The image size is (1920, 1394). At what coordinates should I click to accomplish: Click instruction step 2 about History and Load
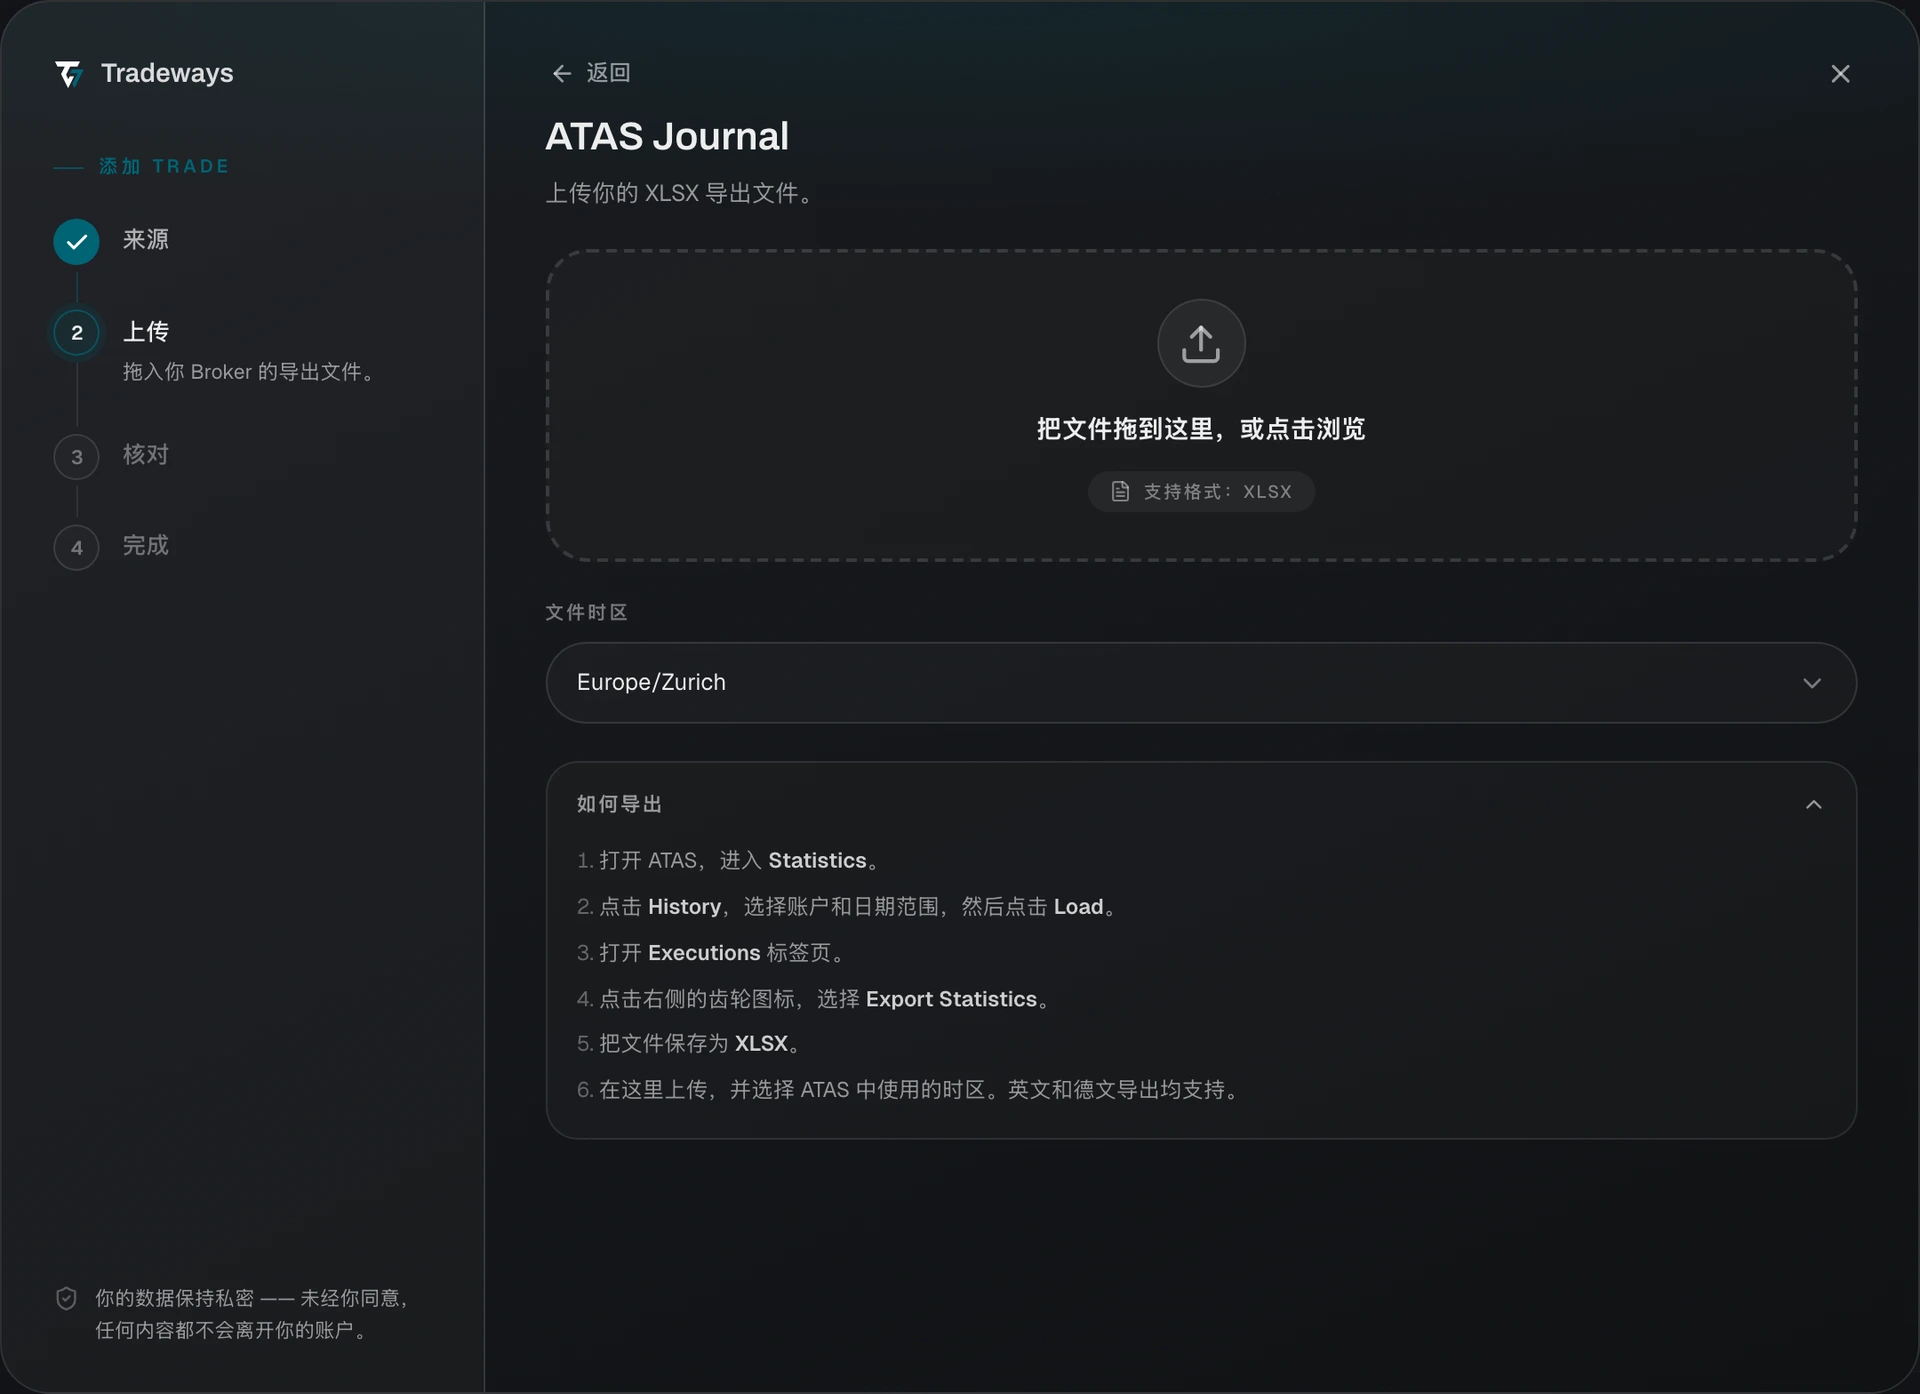(847, 906)
